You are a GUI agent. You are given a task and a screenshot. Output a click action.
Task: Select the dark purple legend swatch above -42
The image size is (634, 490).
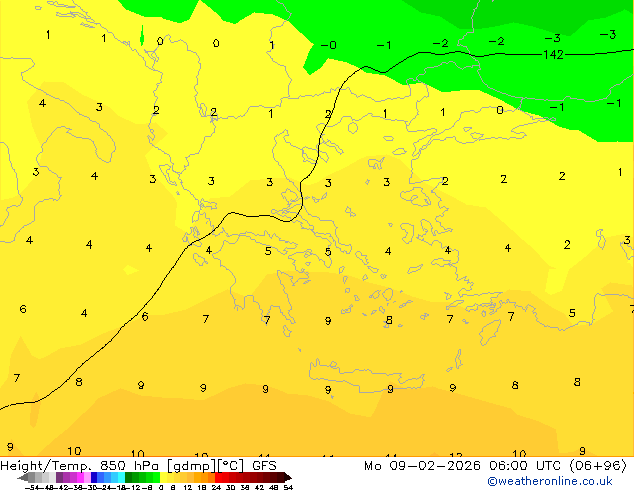pyautogui.click(x=59, y=477)
